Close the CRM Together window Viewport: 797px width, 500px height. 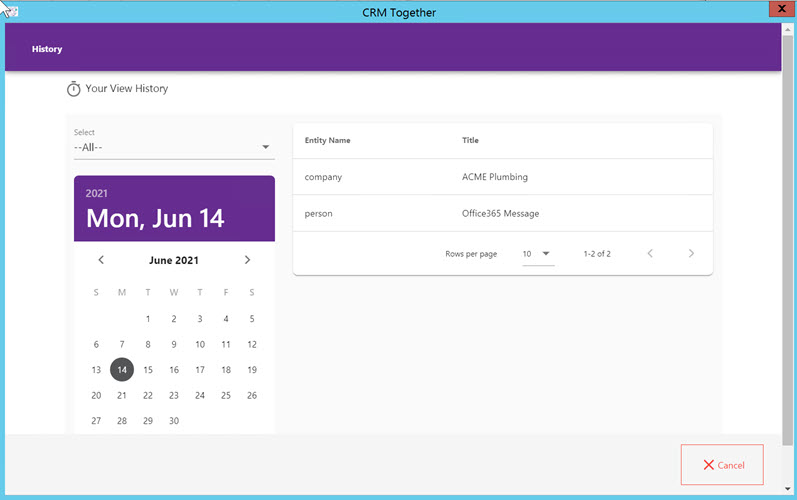782,9
